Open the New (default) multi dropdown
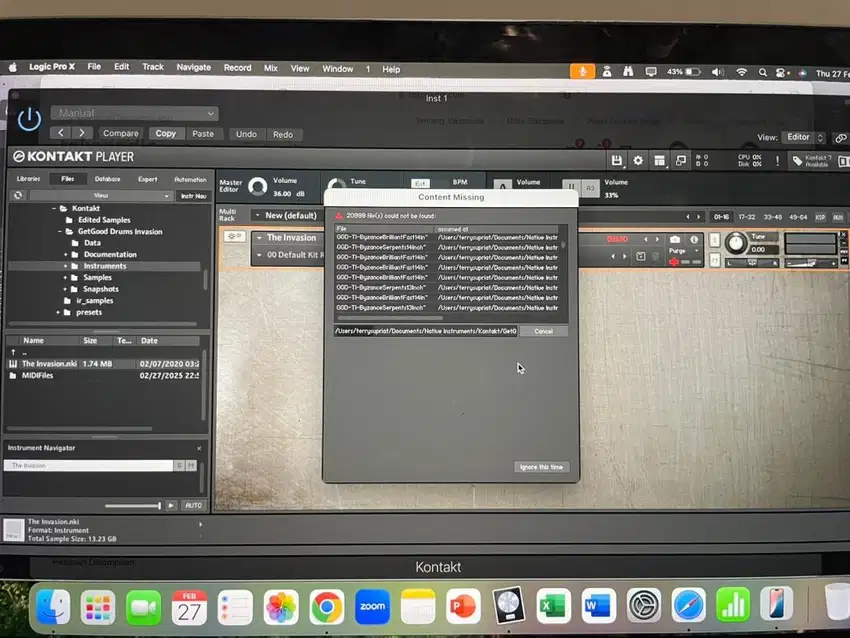The height and width of the screenshot is (638, 850). tap(286, 216)
